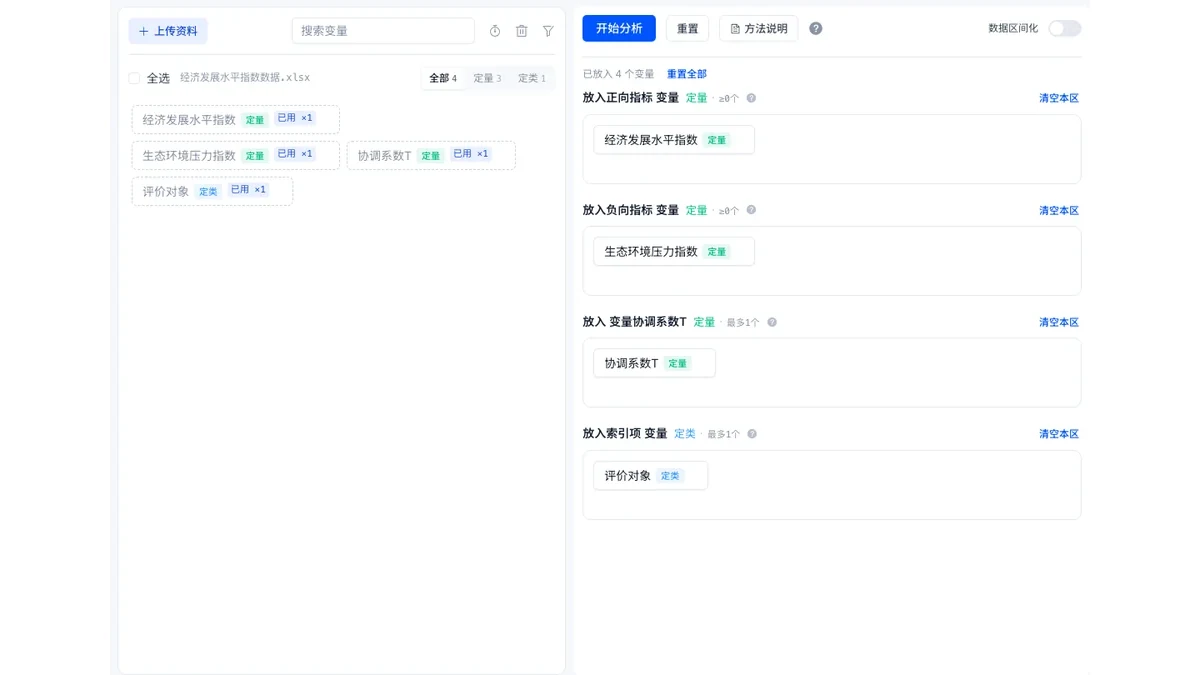
Task: Click the 上传资料 button
Action: click(168, 31)
